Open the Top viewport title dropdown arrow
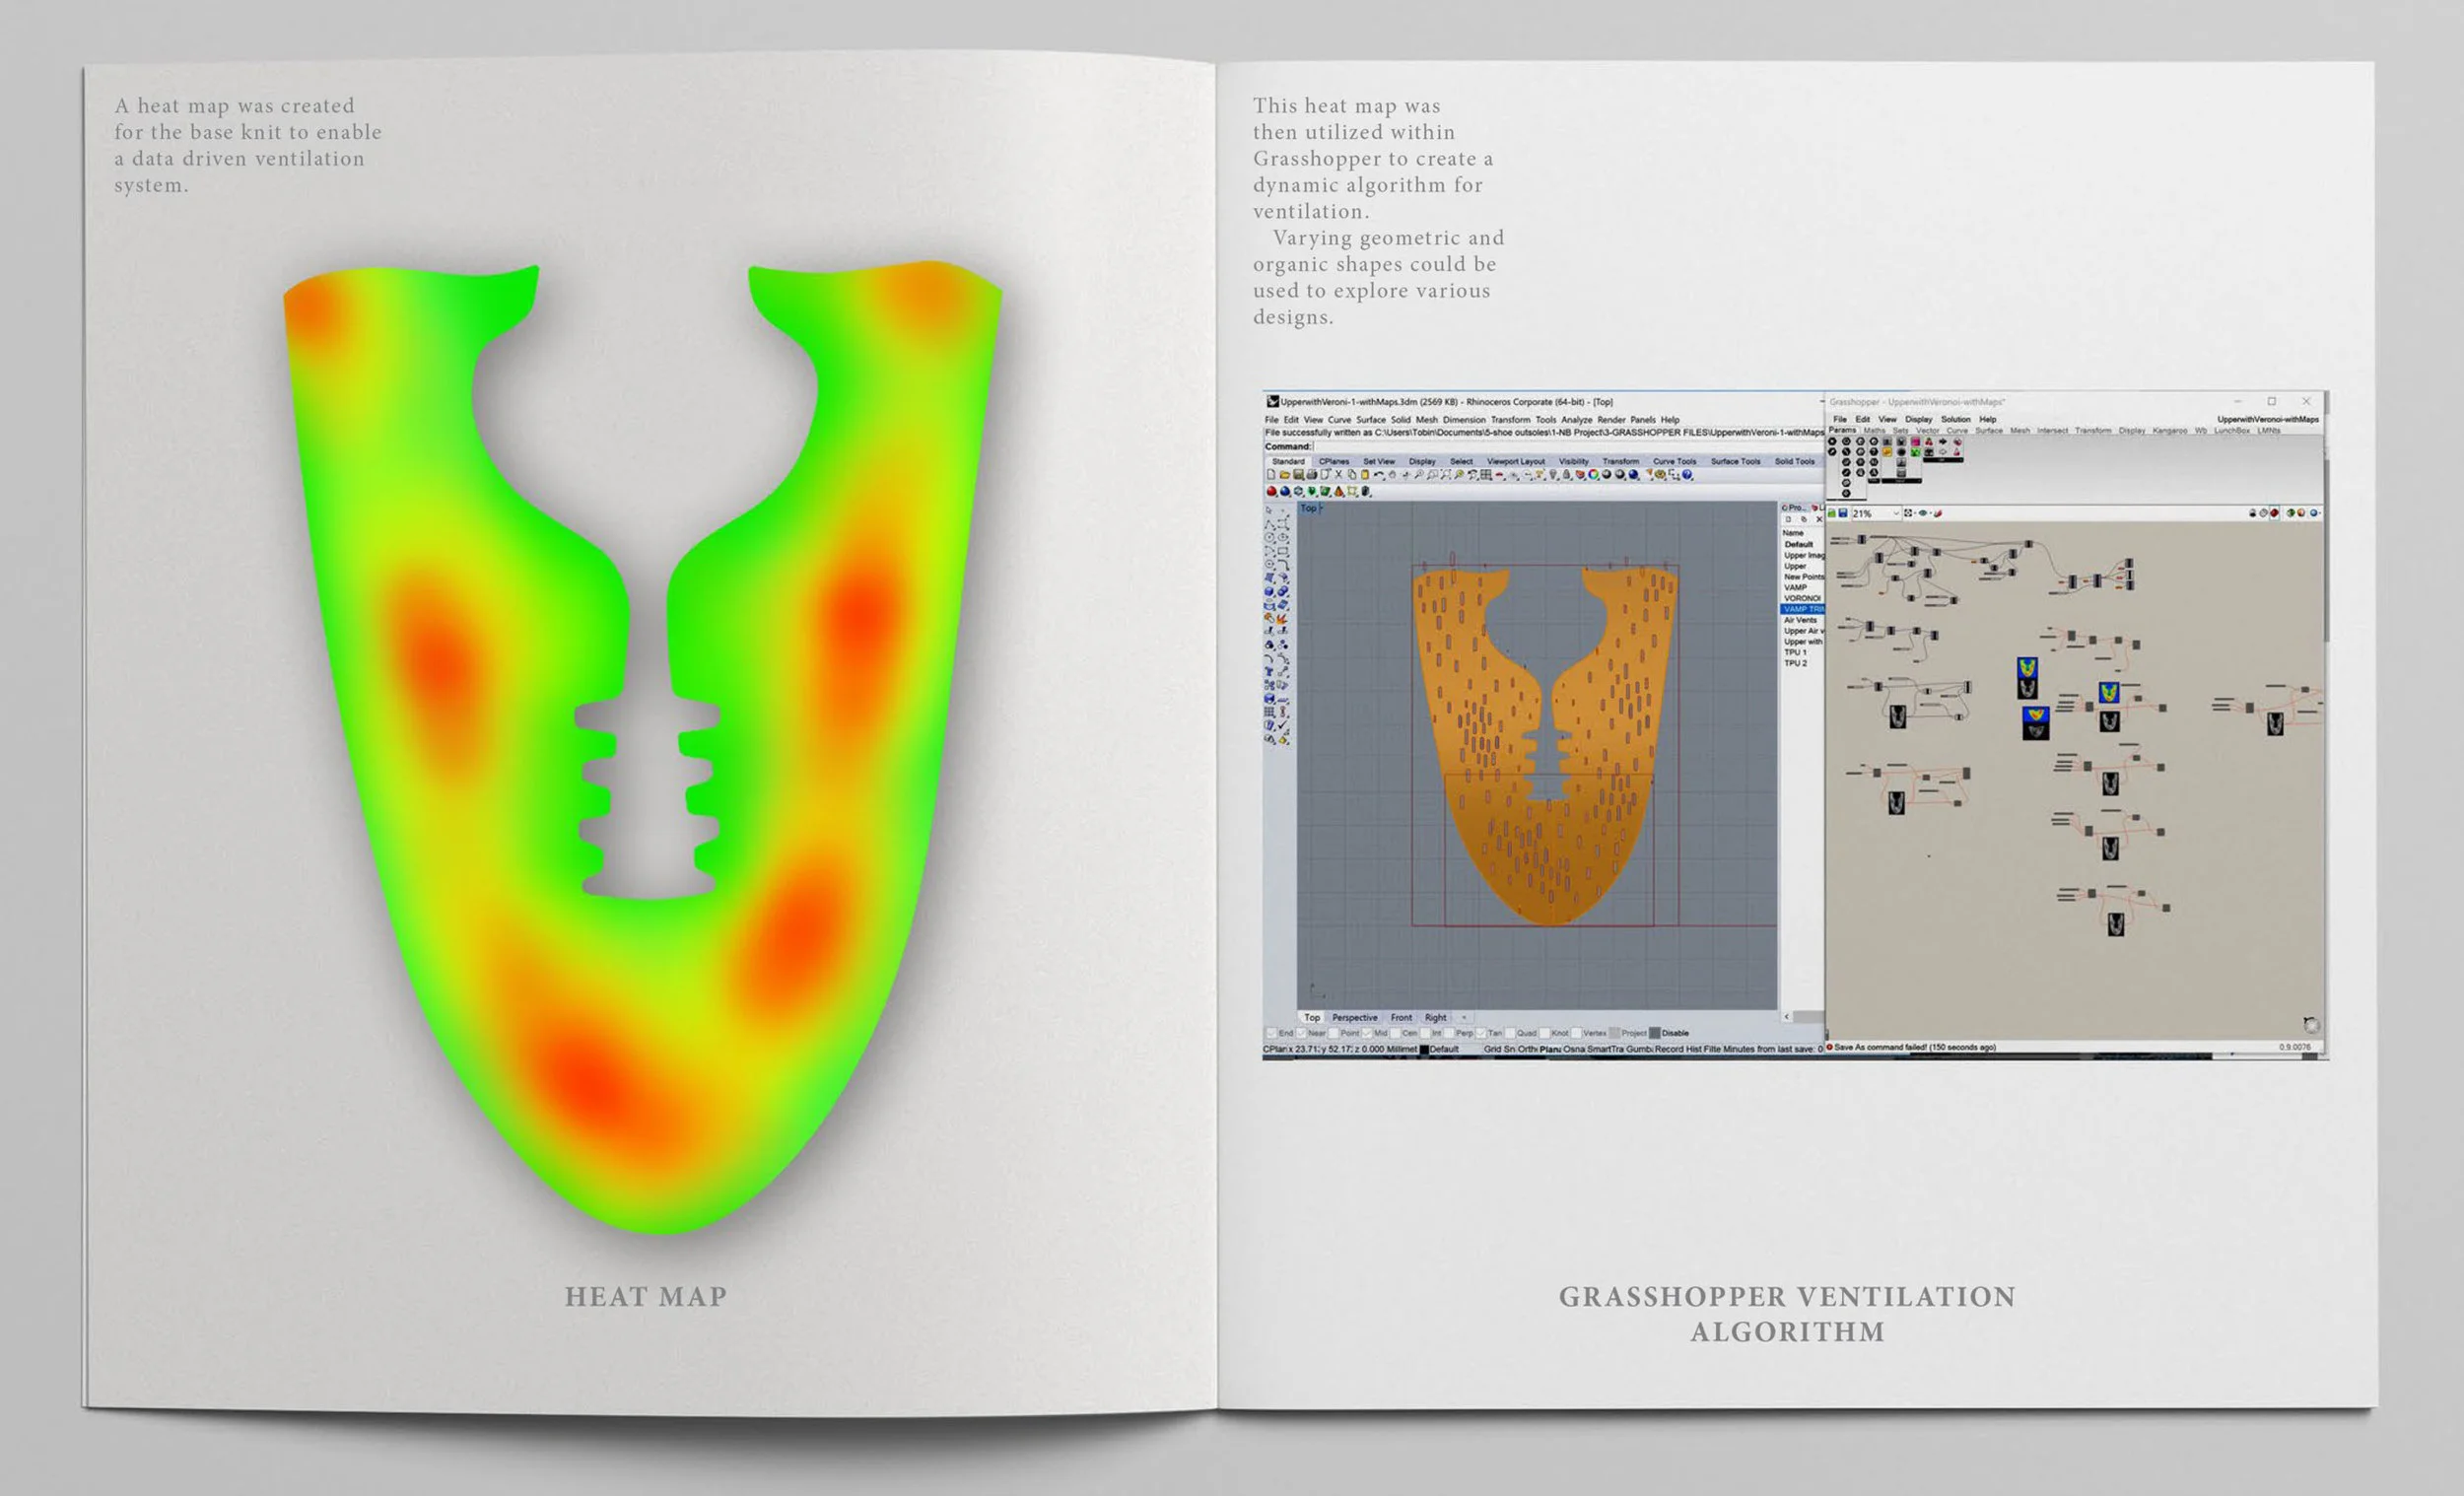The image size is (2464, 1496). point(1321,508)
